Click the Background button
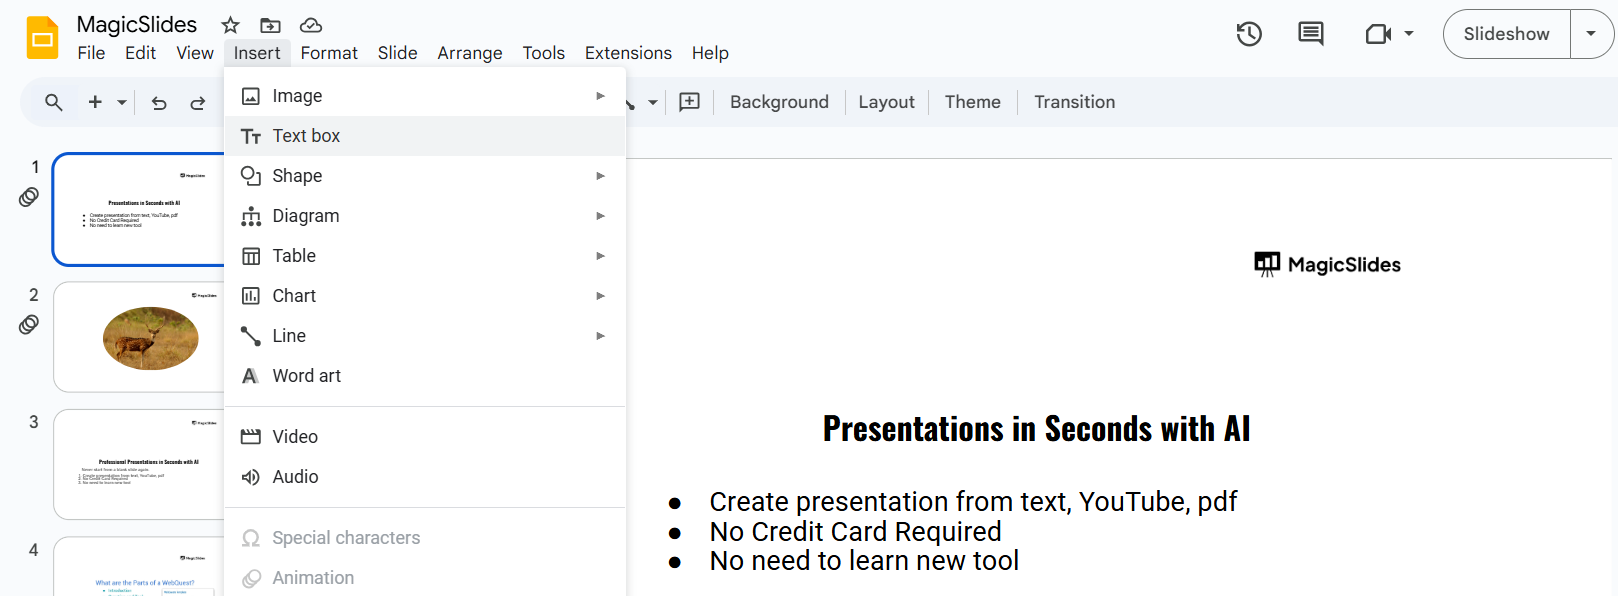This screenshot has width=1618, height=596. 779,102
